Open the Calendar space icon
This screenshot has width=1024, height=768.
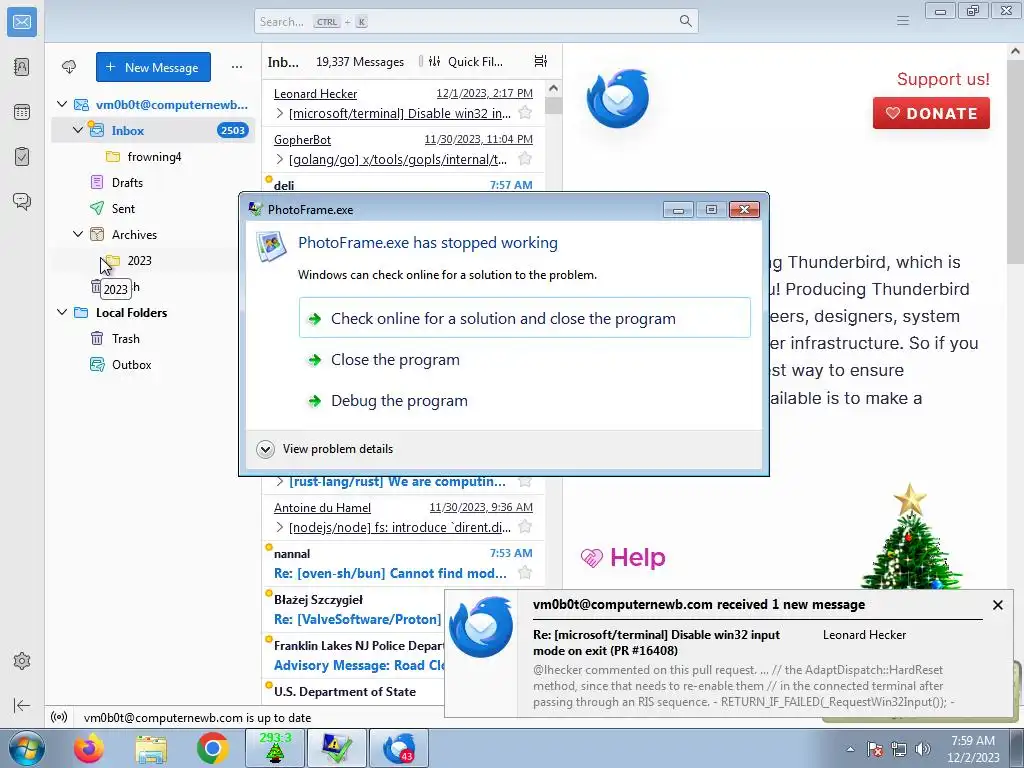tap(22, 112)
